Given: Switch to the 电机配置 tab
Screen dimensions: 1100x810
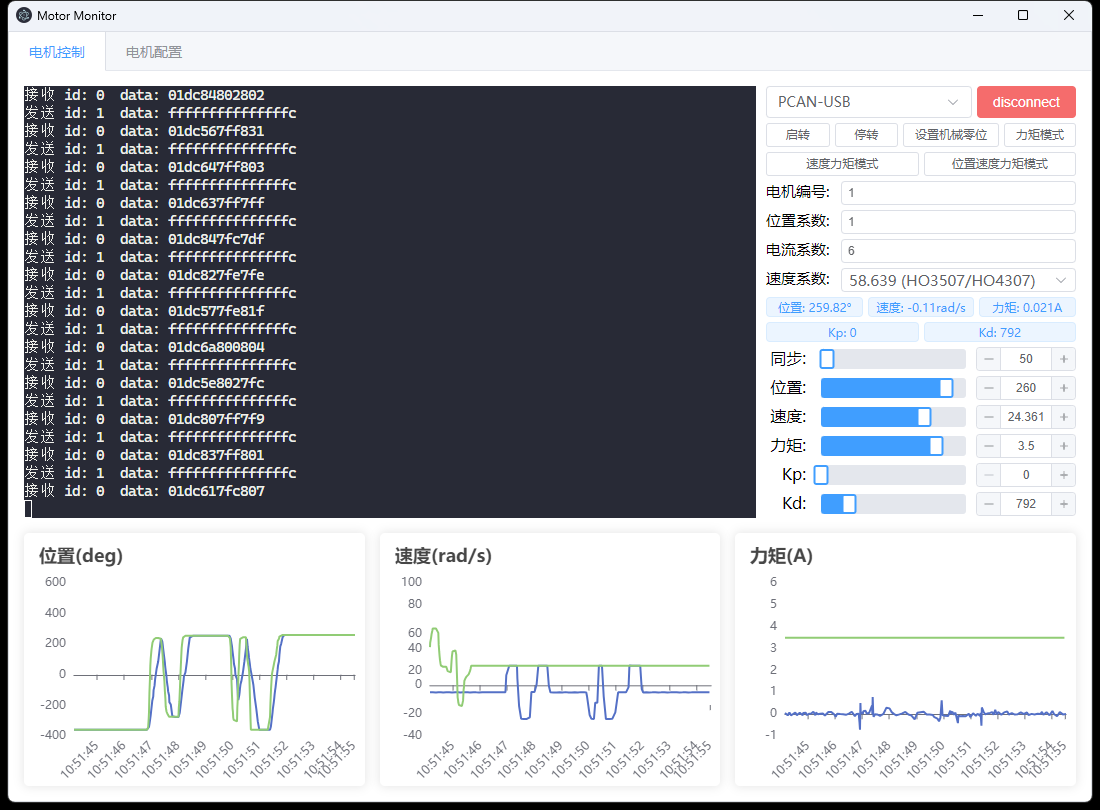Looking at the screenshot, I should pos(154,52).
